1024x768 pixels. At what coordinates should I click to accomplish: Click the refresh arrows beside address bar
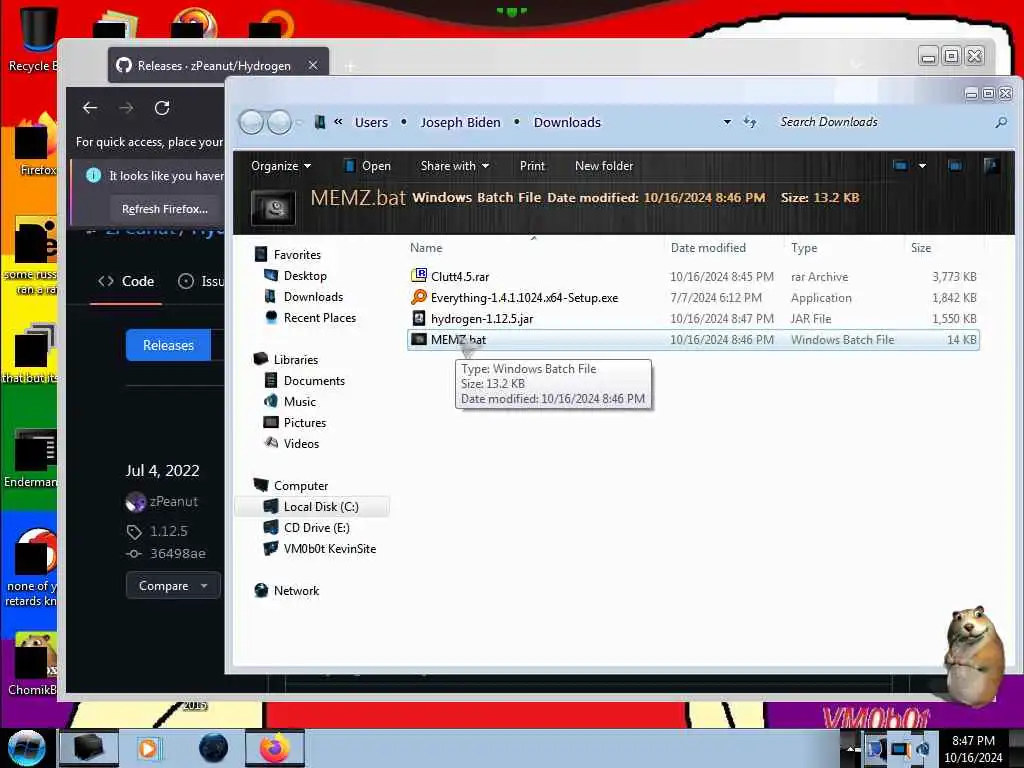(x=750, y=122)
